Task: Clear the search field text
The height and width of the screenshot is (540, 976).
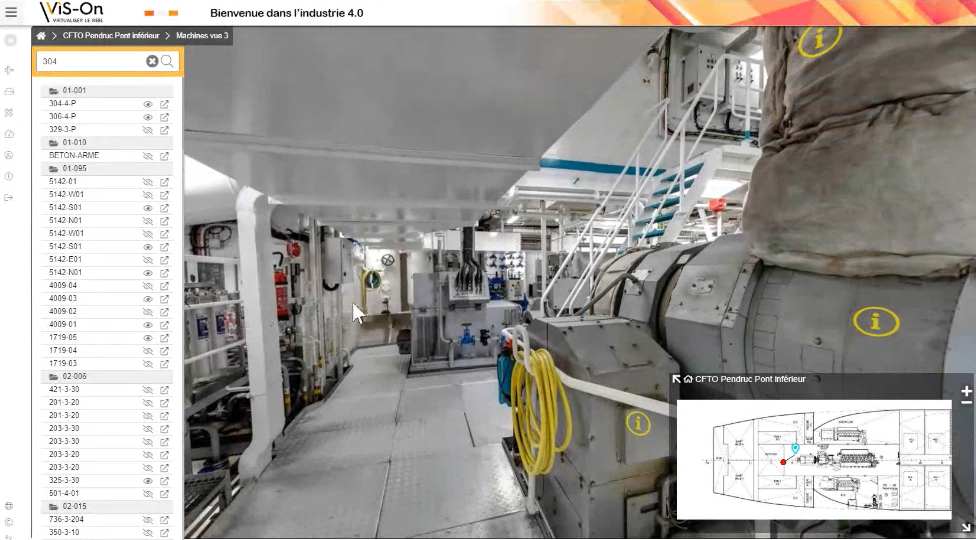Action: click(152, 61)
